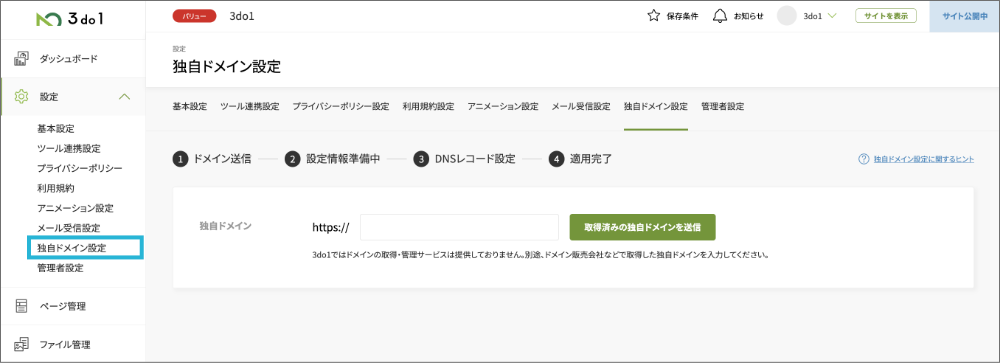Click step 4 適用完了
The height and width of the screenshot is (363, 1000).
click(x=580, y=159)
